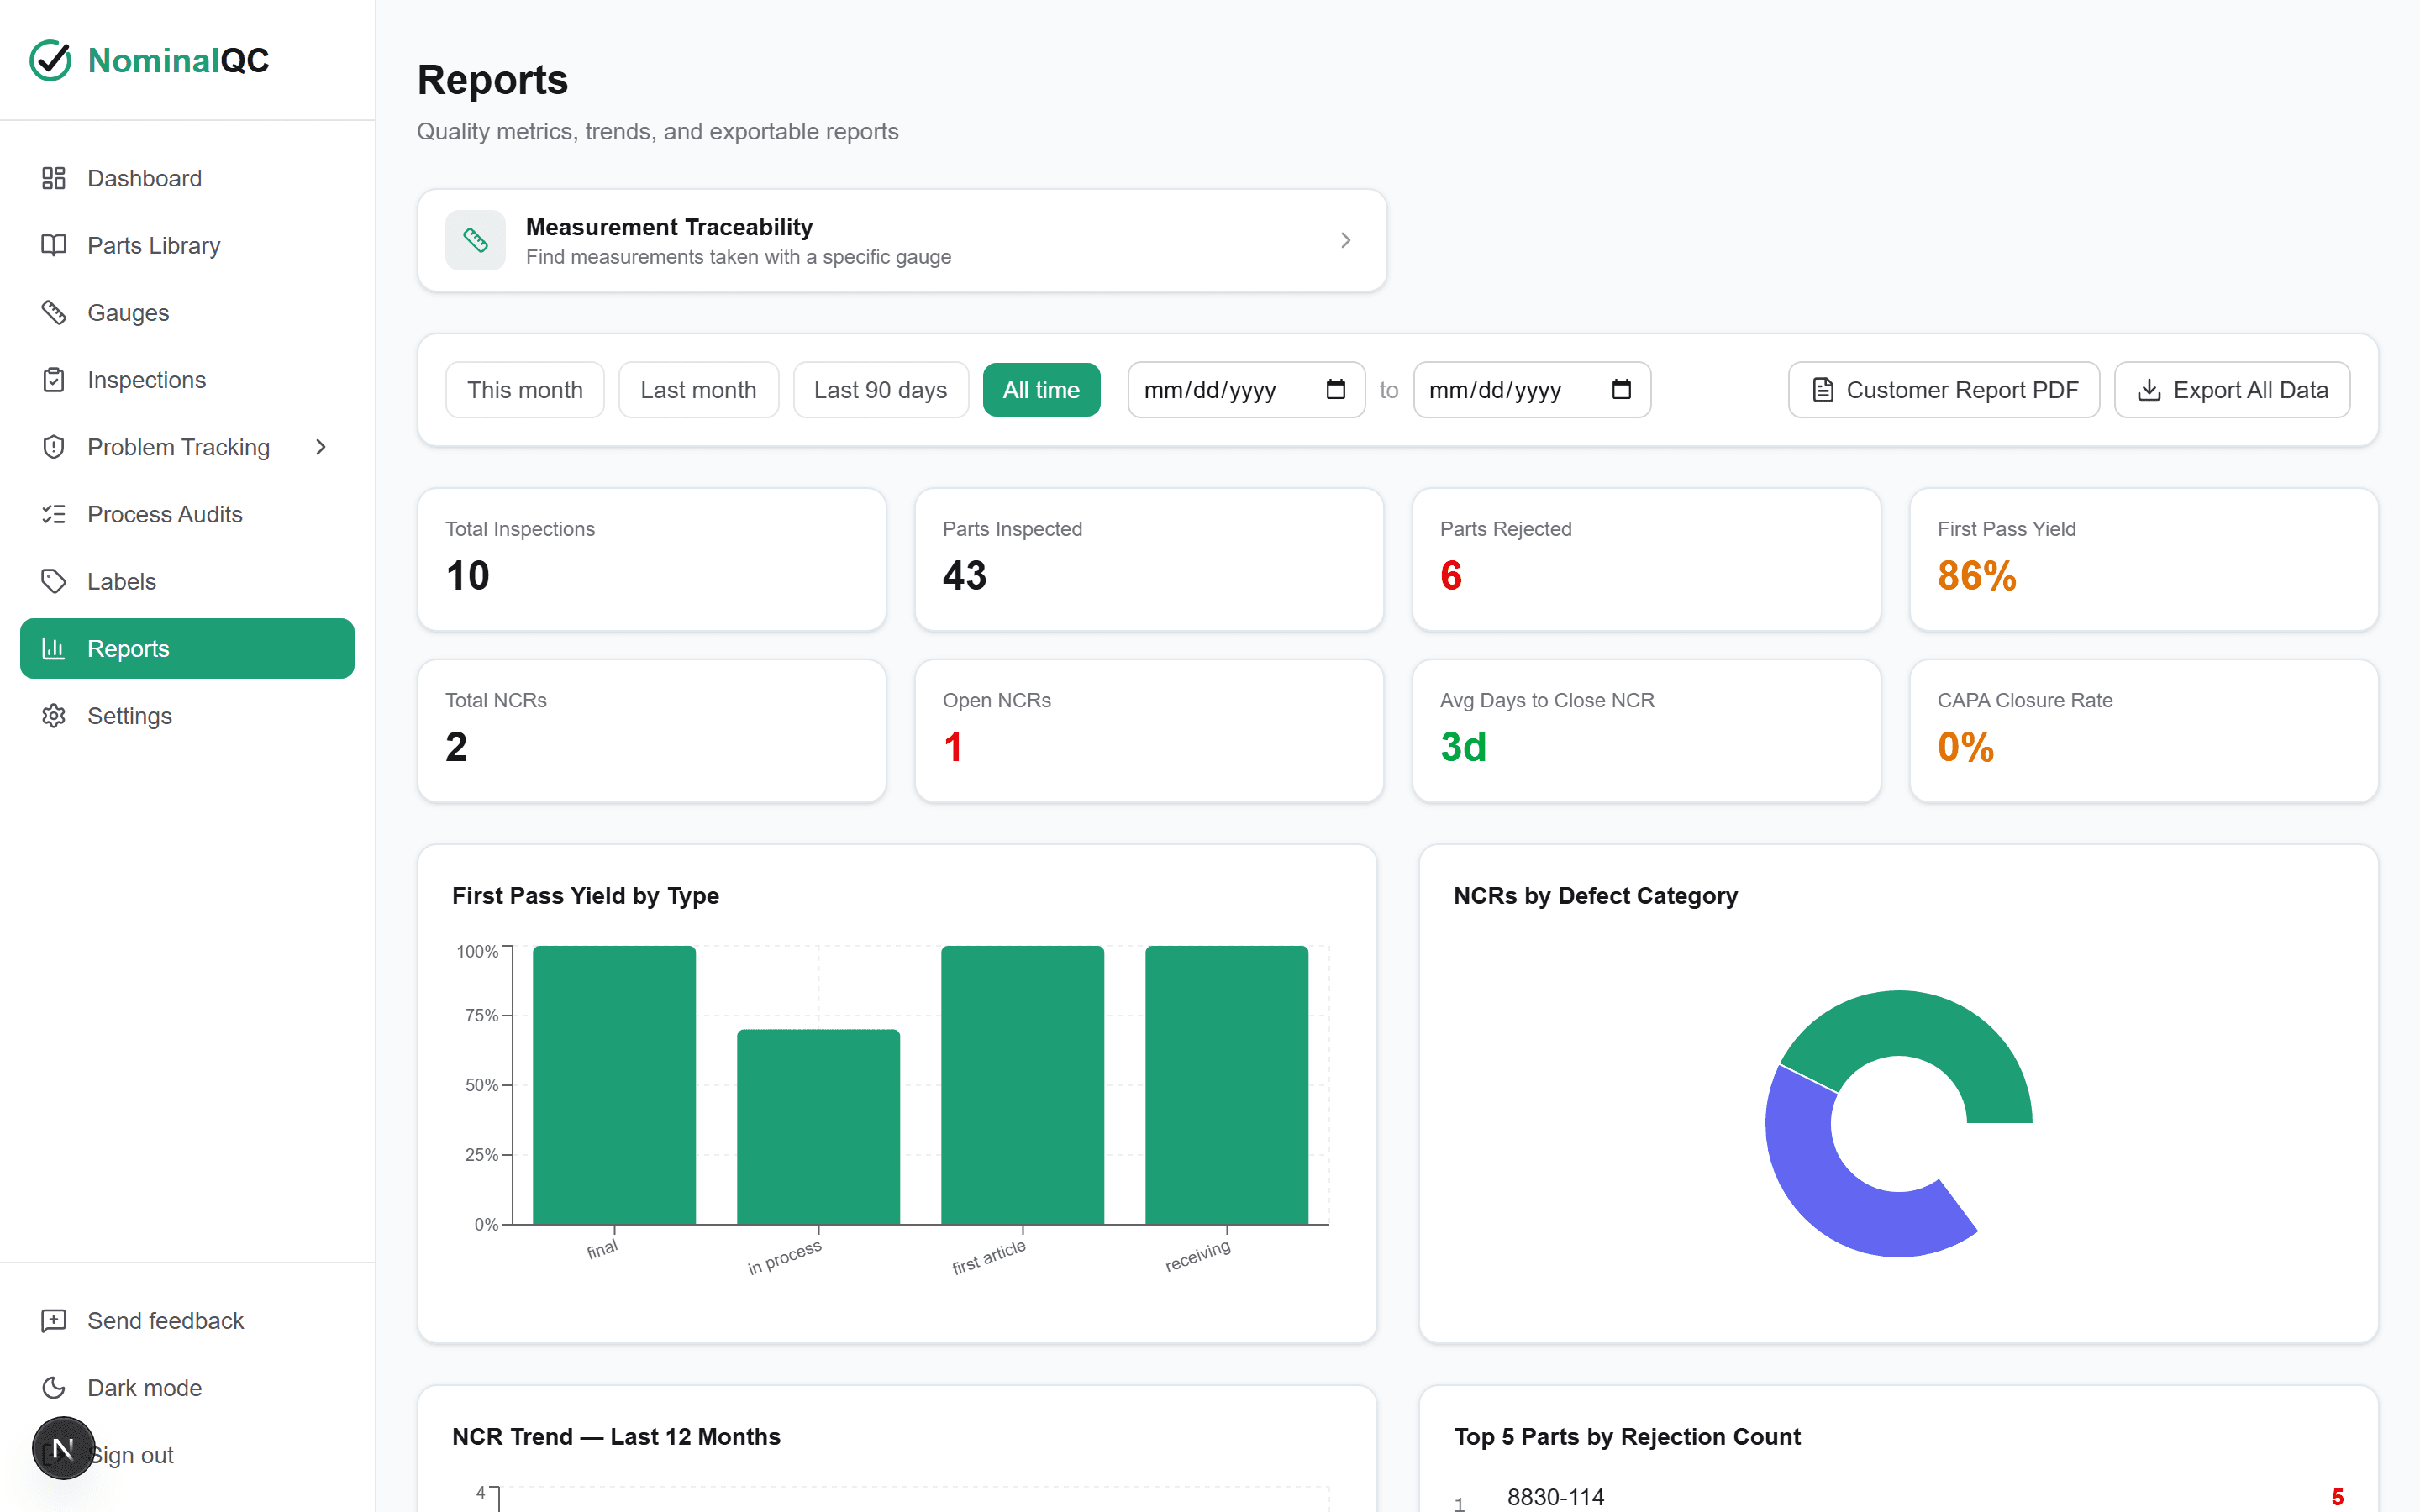Click the Settings gear icon
Image resolution: width=2420 pixels, height=1512 pixels.
pyautogui.click(x=53, y=716)
